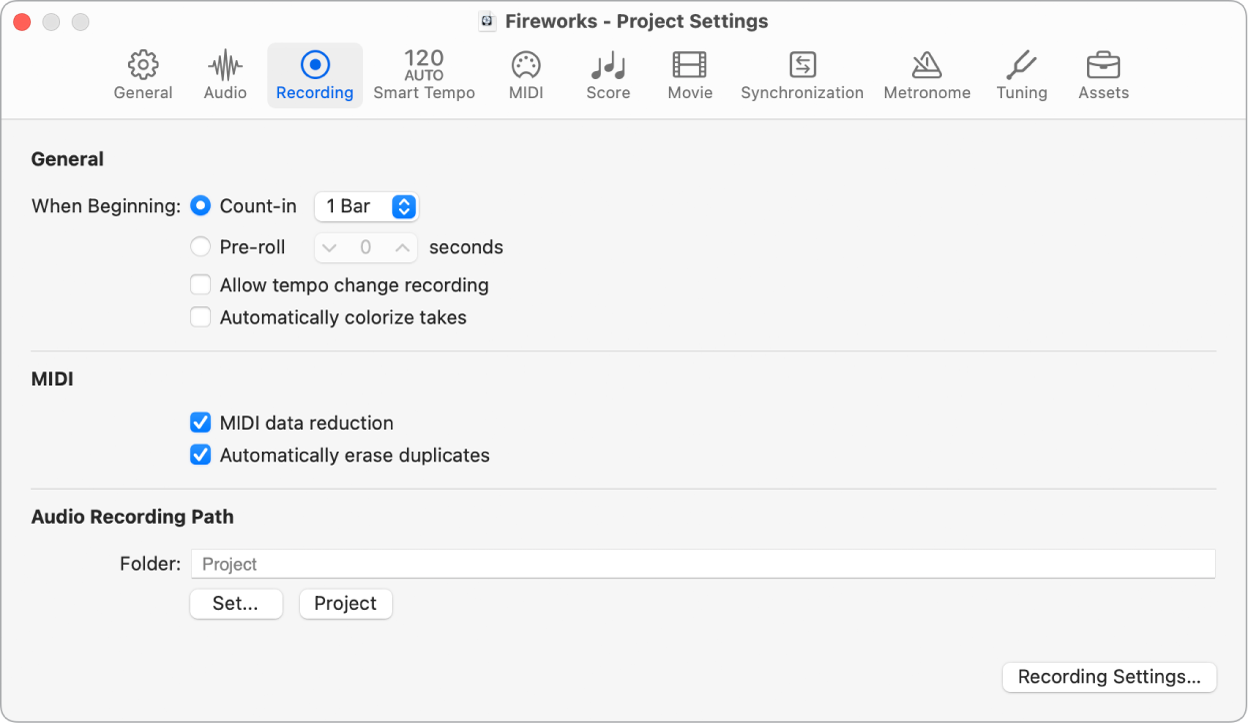This screenshot has height=724, width=1248.
Task: Check Automatically colorize takes
Action: coord(200,317)
